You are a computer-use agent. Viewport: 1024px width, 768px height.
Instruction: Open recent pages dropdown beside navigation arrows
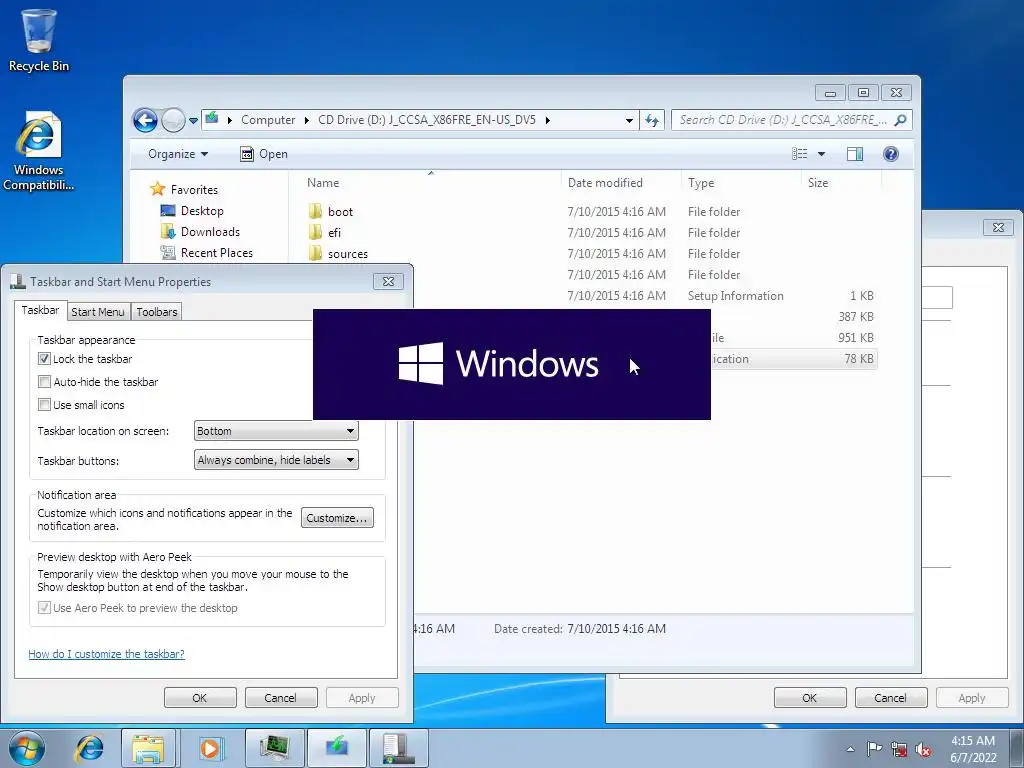193,121
